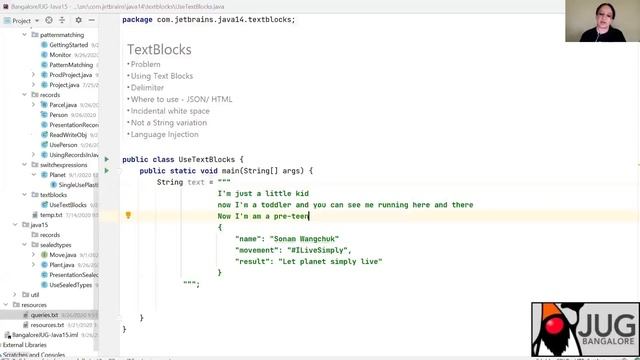Select the Person record file
Viewport: 640px width, 360px height.
pos(58,115)
